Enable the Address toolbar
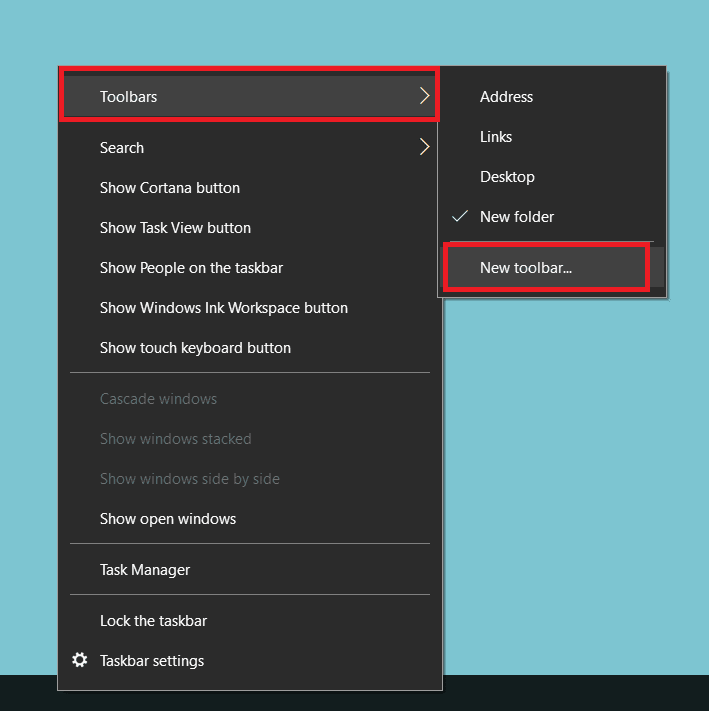The image size is (709, 711). [x=553, y=96]
